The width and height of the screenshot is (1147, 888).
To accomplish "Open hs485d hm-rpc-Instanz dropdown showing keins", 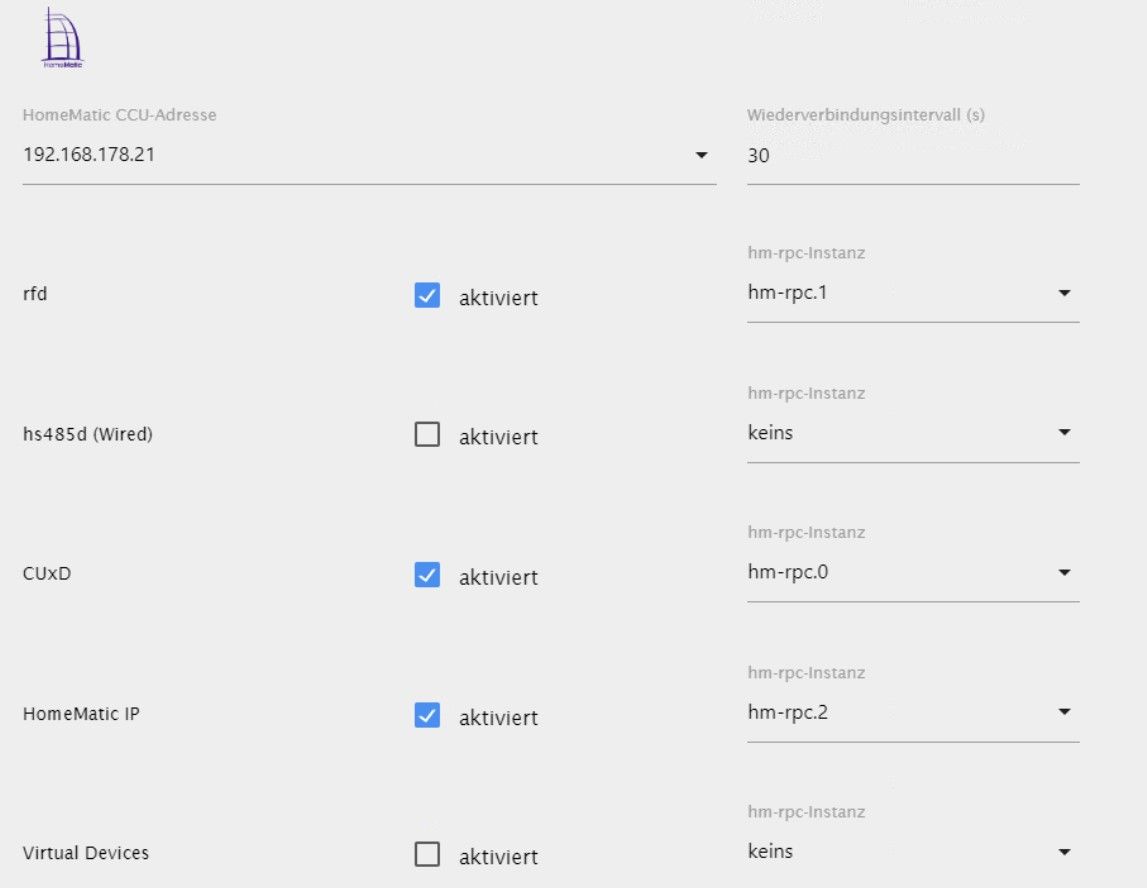I will pyautogui.click(x=1064, y=433).
